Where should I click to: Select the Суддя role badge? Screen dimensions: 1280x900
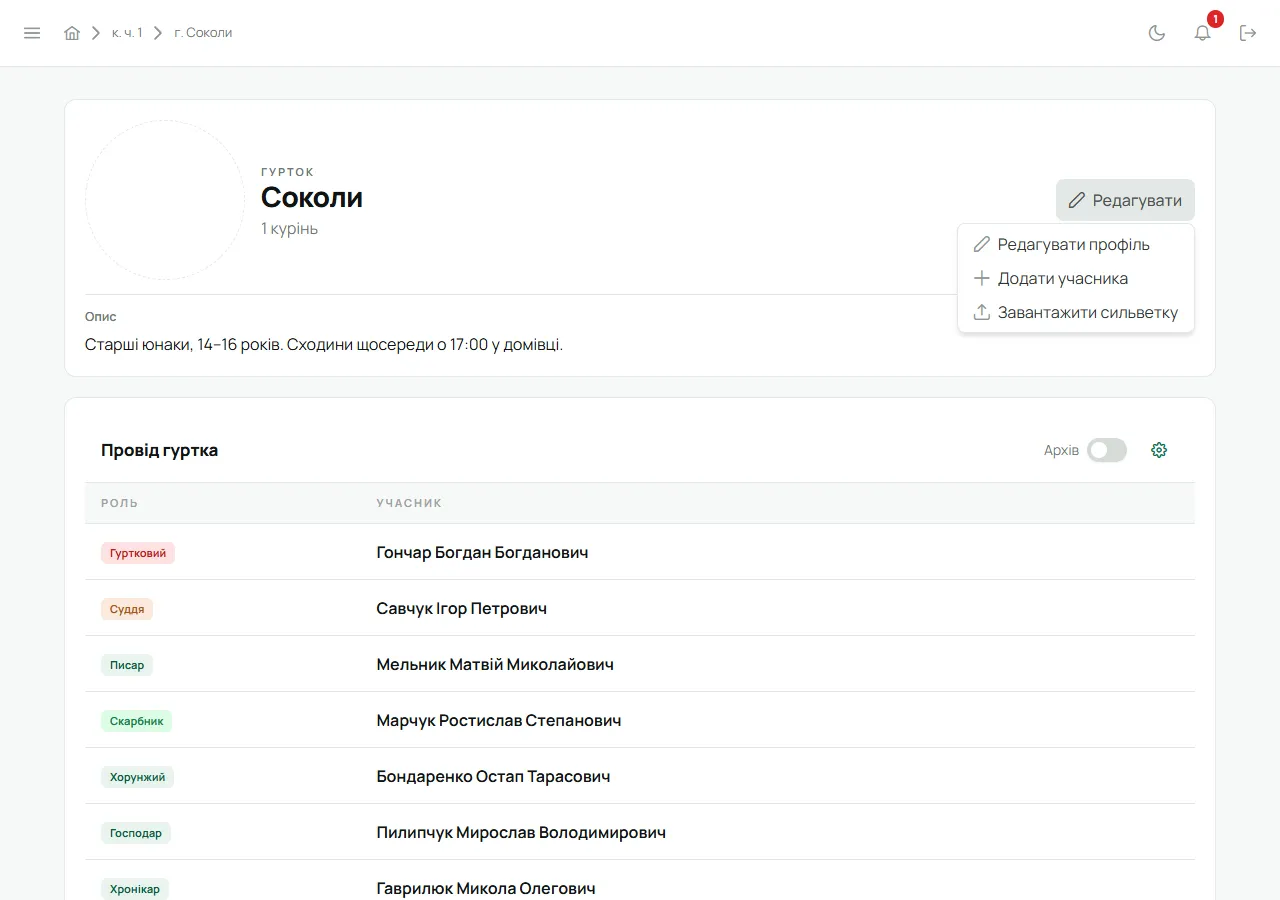coord(127,609)
